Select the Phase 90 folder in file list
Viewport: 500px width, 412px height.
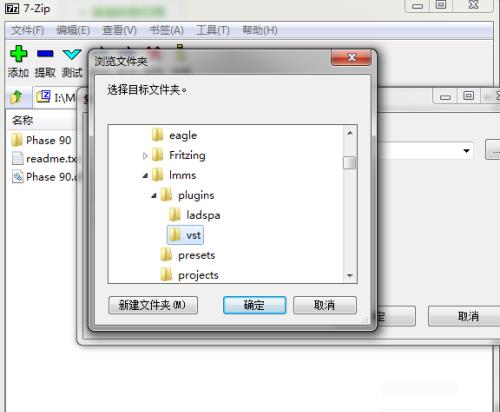[41, 140]
